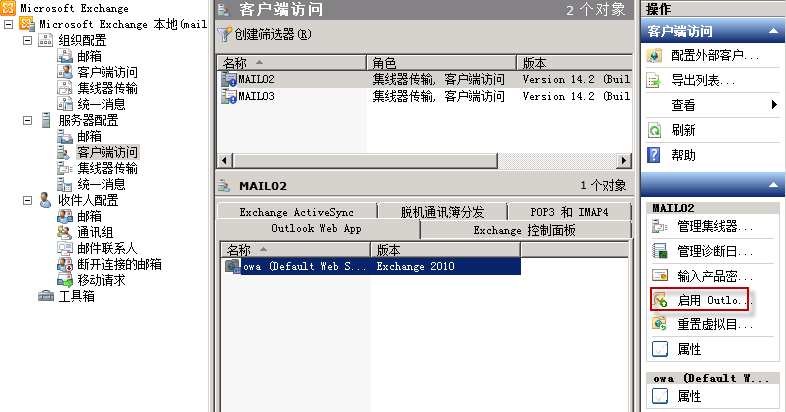Select 断开连接的邮箱 tree label
This screenshot has width=786, height=412.
point(119,264)
